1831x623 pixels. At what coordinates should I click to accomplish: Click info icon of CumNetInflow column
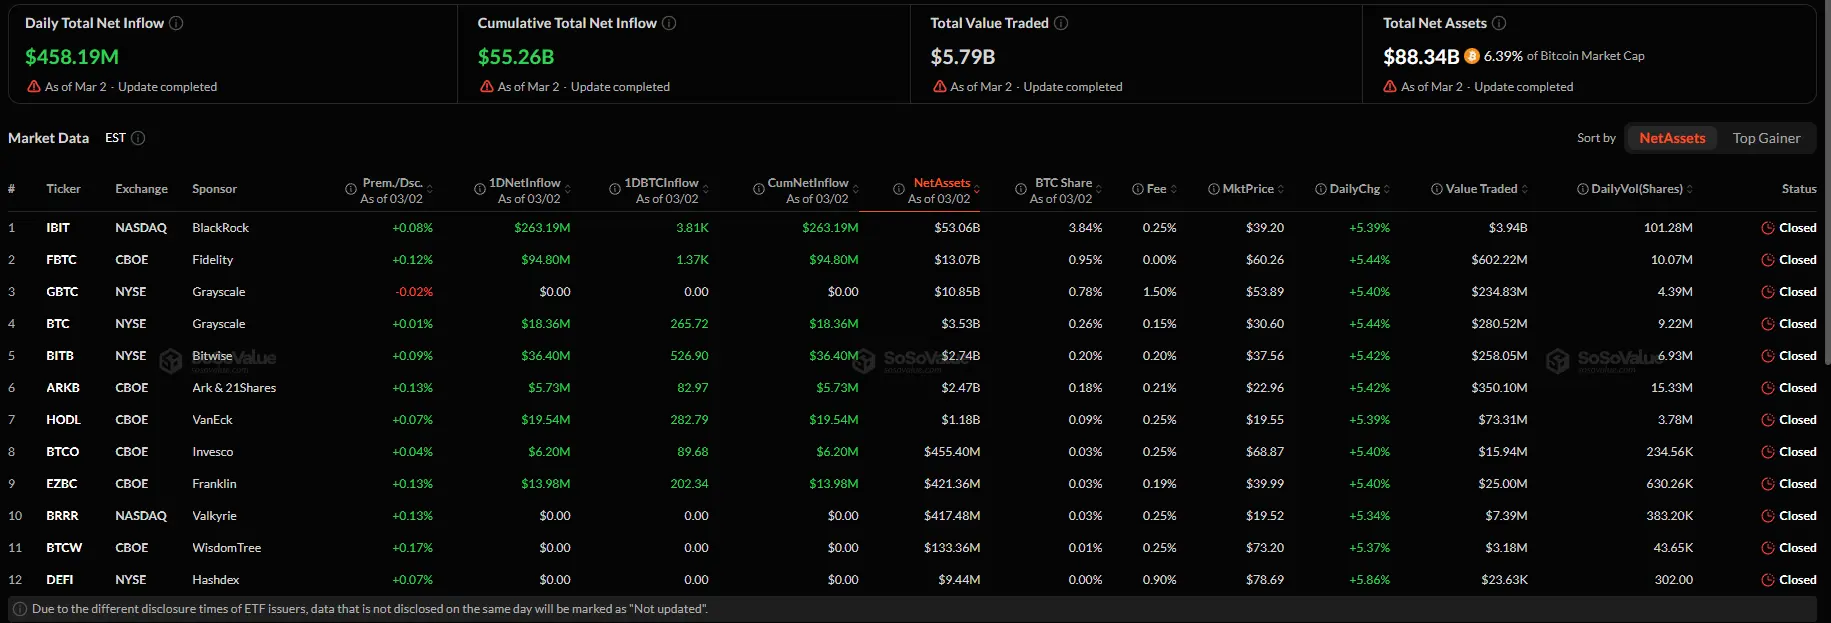click(x=759, y=189)
